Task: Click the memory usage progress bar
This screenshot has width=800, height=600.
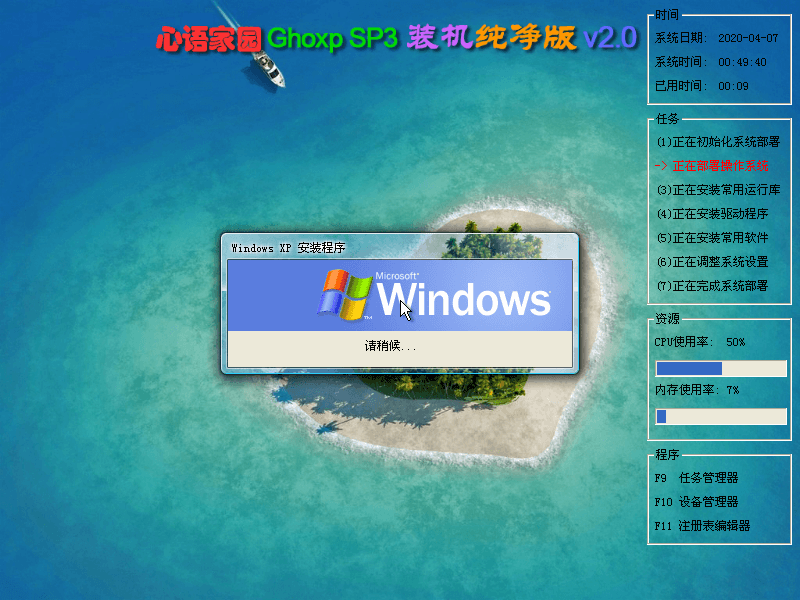Action: [721, 416]
